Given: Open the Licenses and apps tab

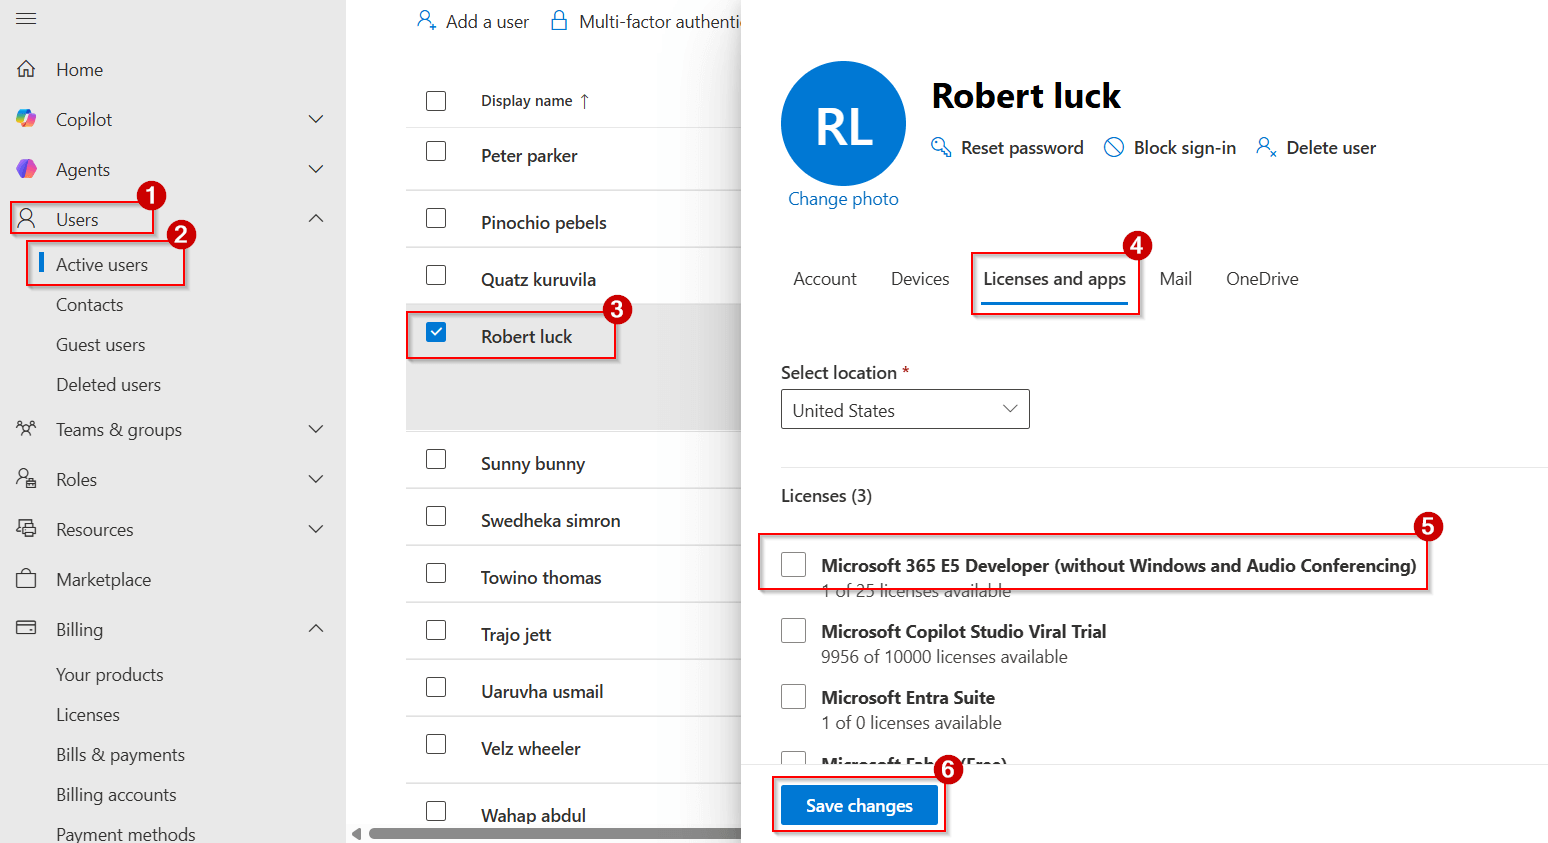Looking at the screenshot, I should pos(1054,278).
